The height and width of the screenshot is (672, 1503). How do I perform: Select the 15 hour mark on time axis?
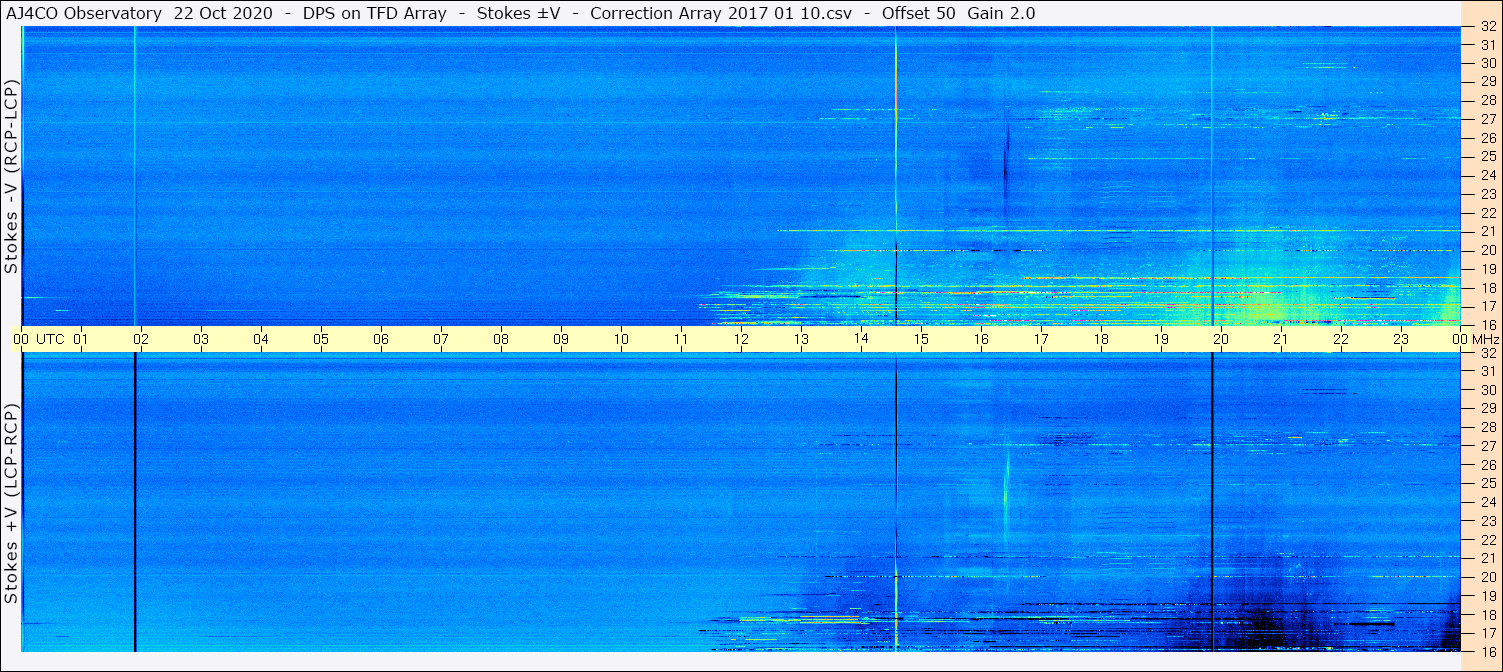click(921, 339)
